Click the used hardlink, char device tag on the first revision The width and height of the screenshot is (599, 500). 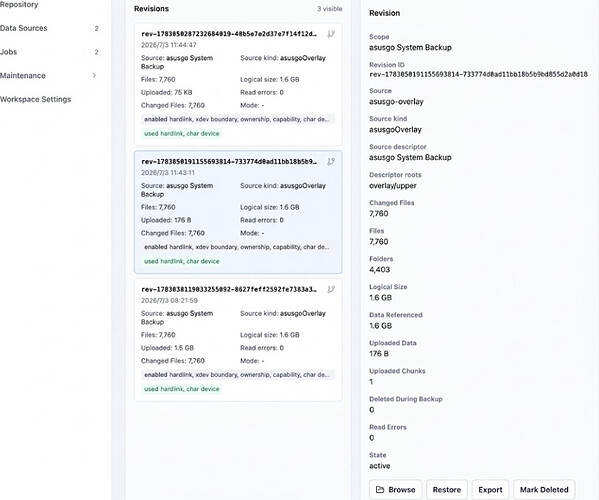pyautogui.click(x=182, y=133)
